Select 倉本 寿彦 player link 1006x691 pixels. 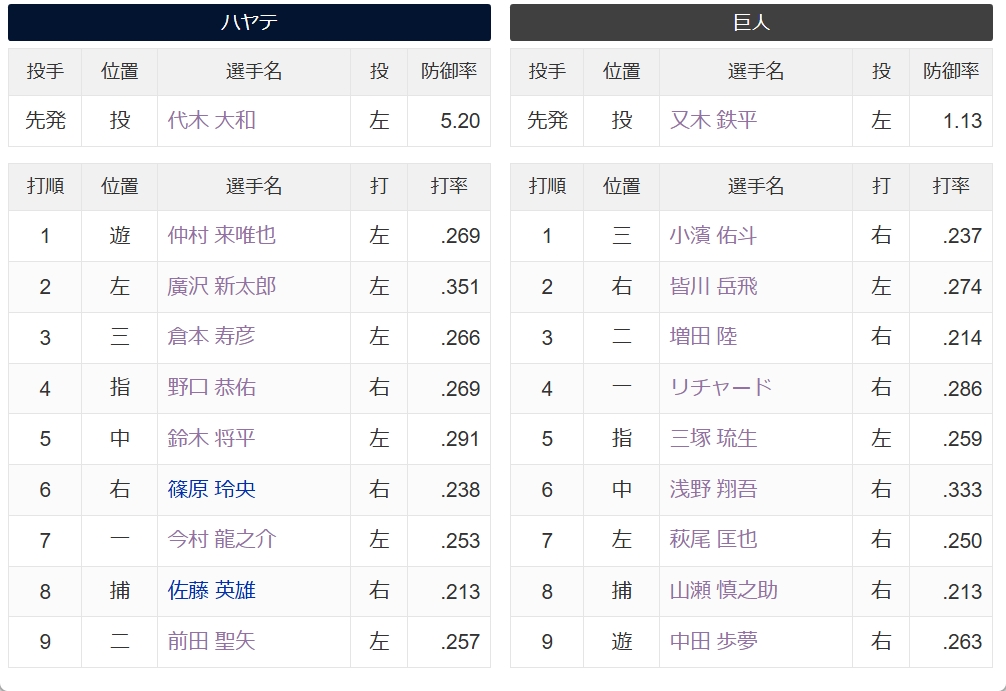point(212,337)
